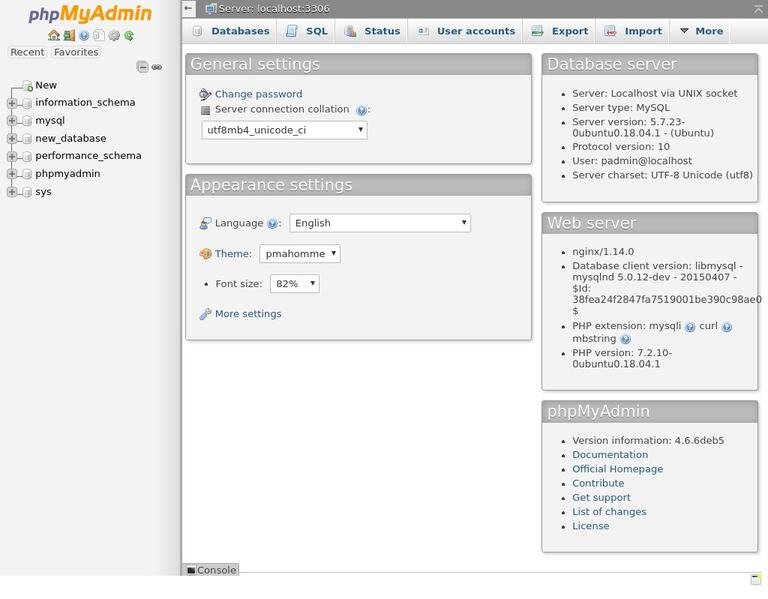Click the green reload navigation icon
Screen dimensions: 768x599
(129, 35)
